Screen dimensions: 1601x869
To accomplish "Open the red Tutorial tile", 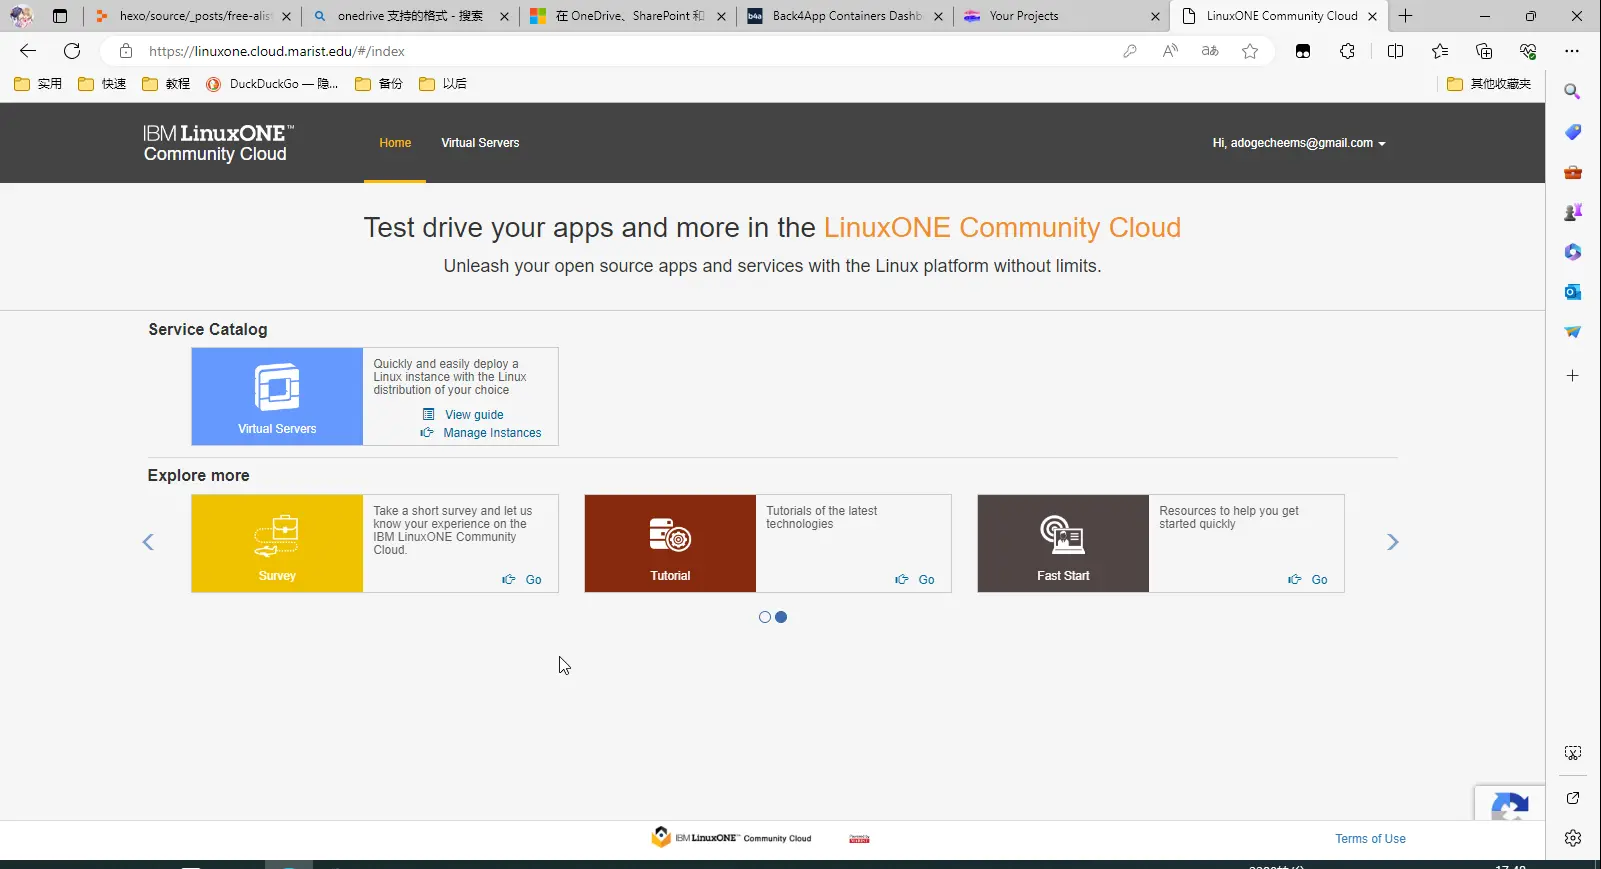I will [x=670, y=543].
